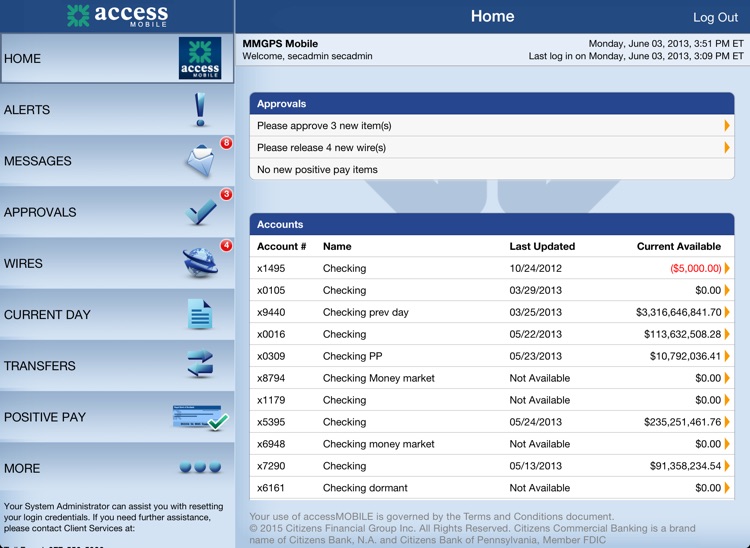Click 'Checking Money market' for x8794
750x548 pixels.
tap(379, 378)
